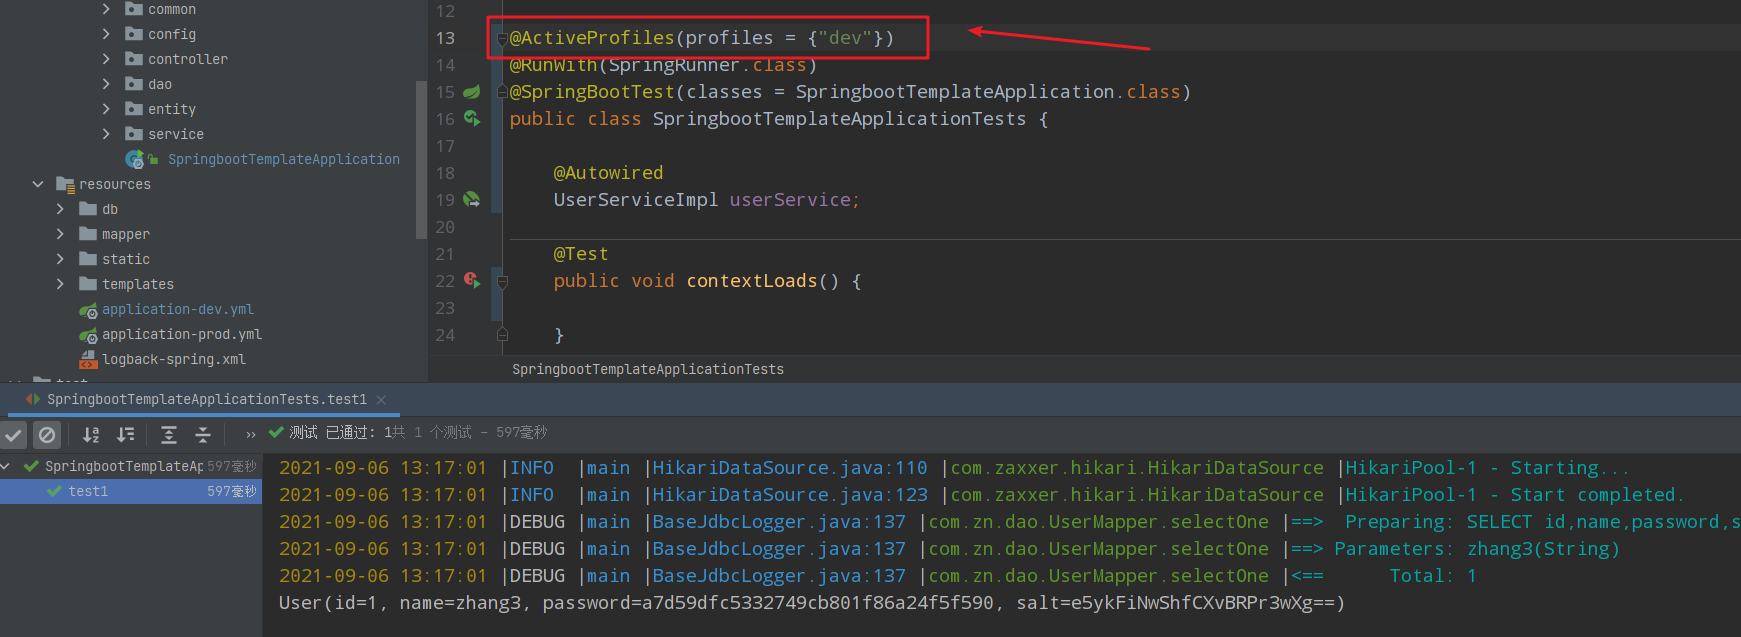Click the run test class gutter icon on line 16

(472, 119)
